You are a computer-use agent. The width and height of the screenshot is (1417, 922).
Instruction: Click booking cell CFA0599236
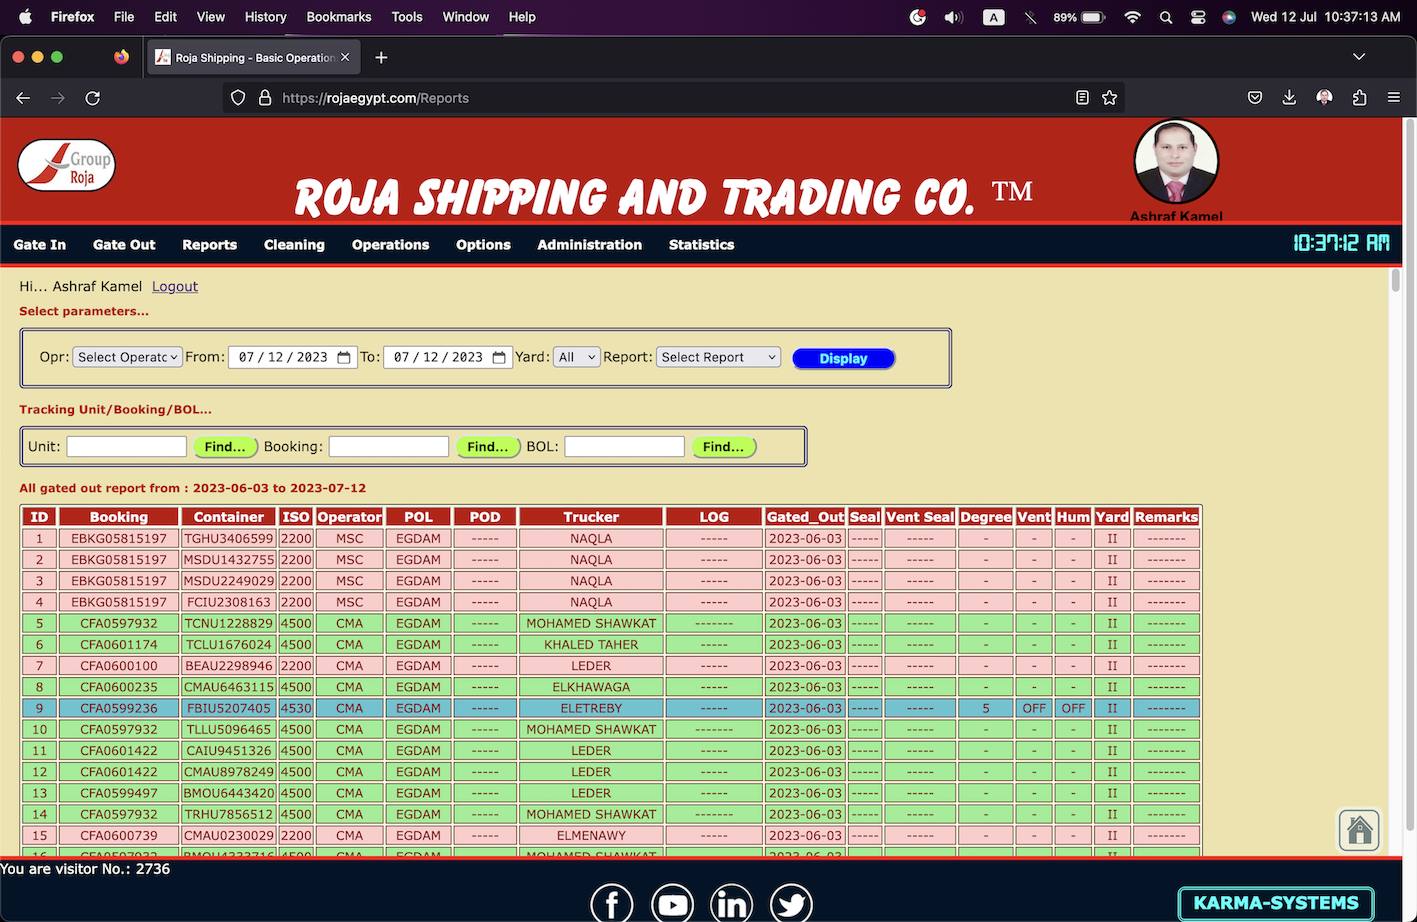(x=119, y=708)
